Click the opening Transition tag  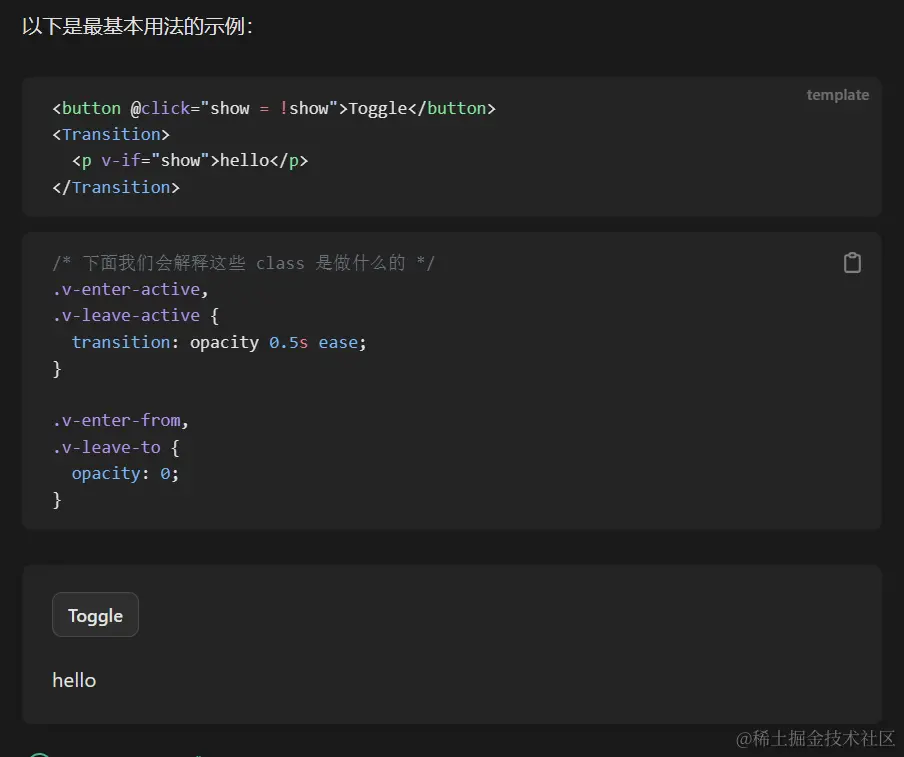[111, 134]
